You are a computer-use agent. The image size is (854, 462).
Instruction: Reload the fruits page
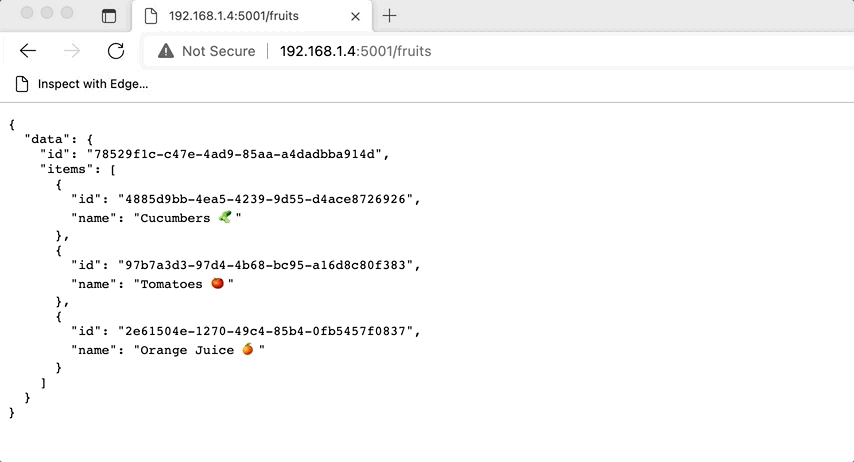pyautogui.click(x=116, y=51)
